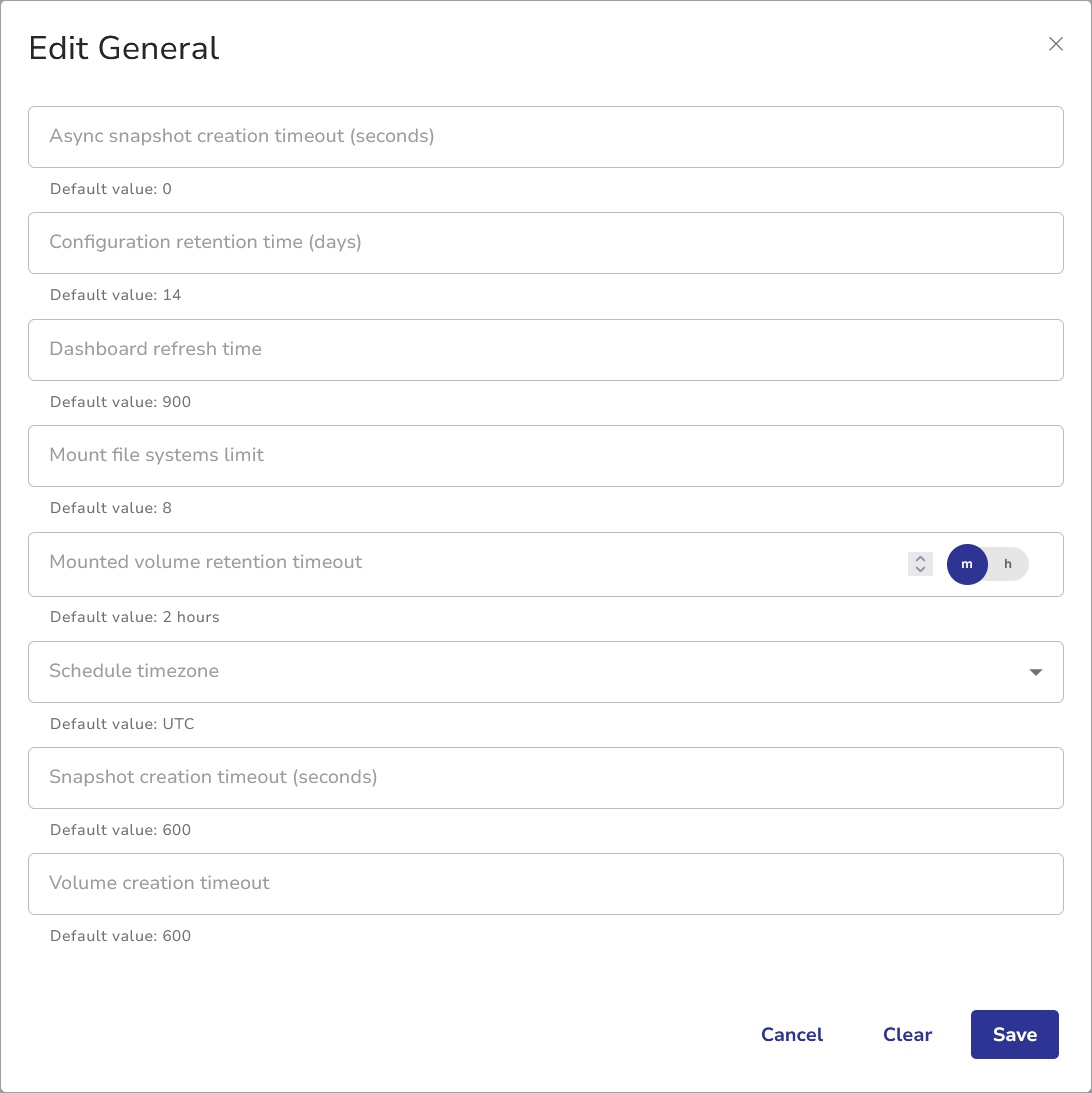1092x1093 pixels.
Task: Switch timeout unit to hours 'h'
Action: pyautogui.click(x=1008, y=564)
